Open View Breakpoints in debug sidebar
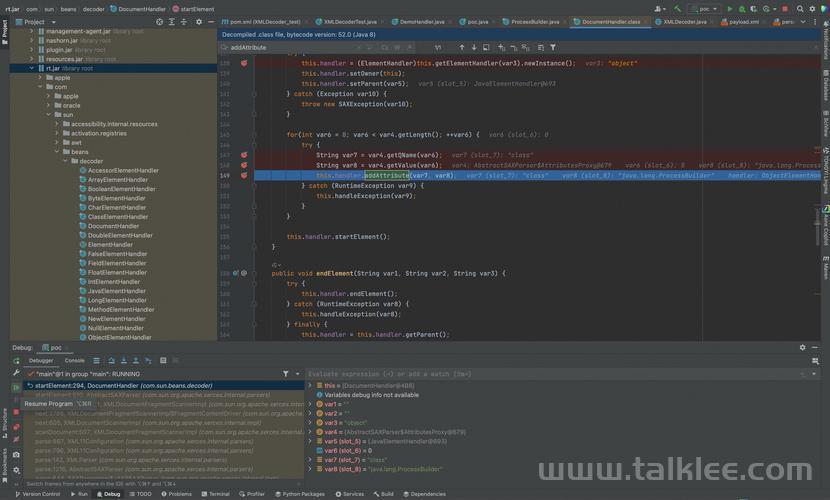This screenshot has width=830, height=500. (x=16, y=426)
